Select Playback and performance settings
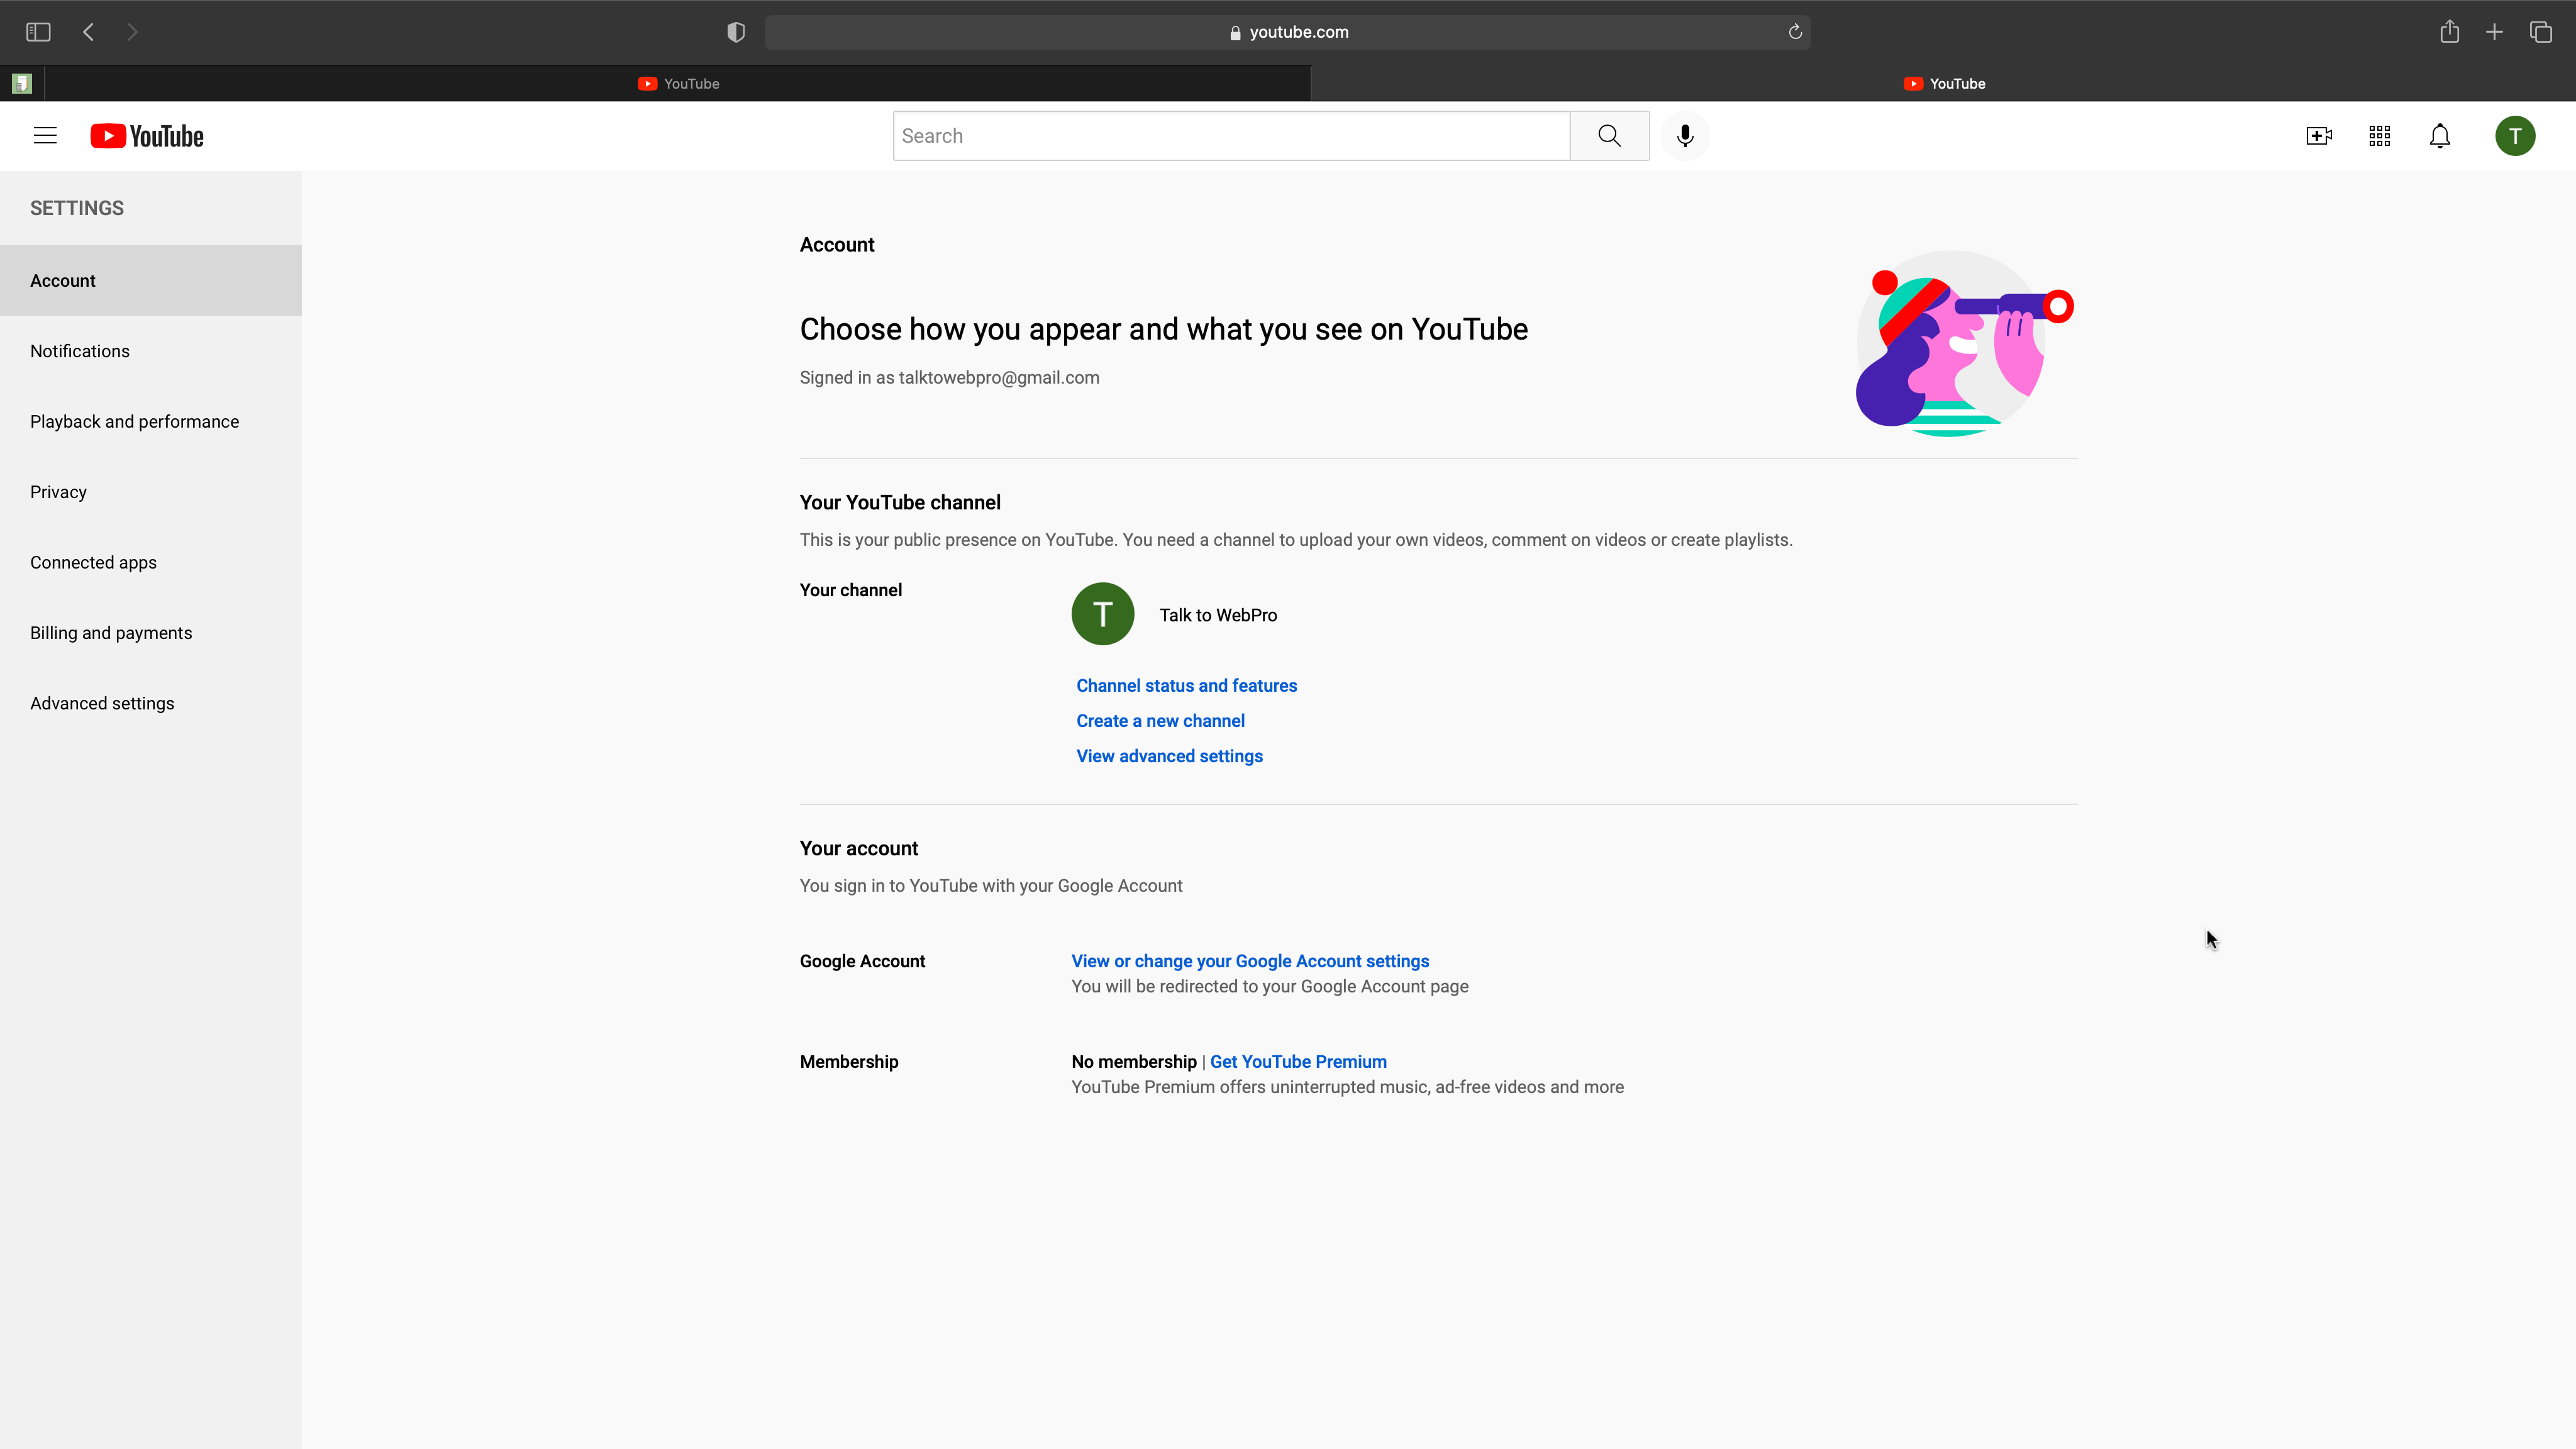Viewport: 2576px width, 1449px height. click(134, 422)
